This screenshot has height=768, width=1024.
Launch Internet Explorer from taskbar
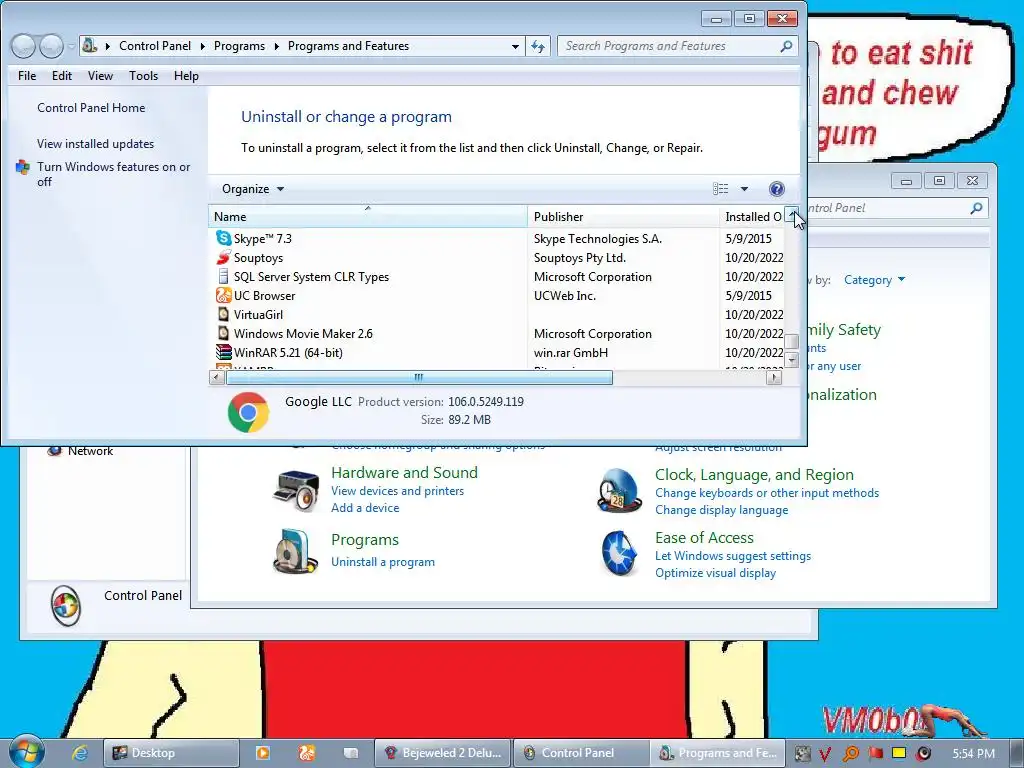[x=80, y=753]
